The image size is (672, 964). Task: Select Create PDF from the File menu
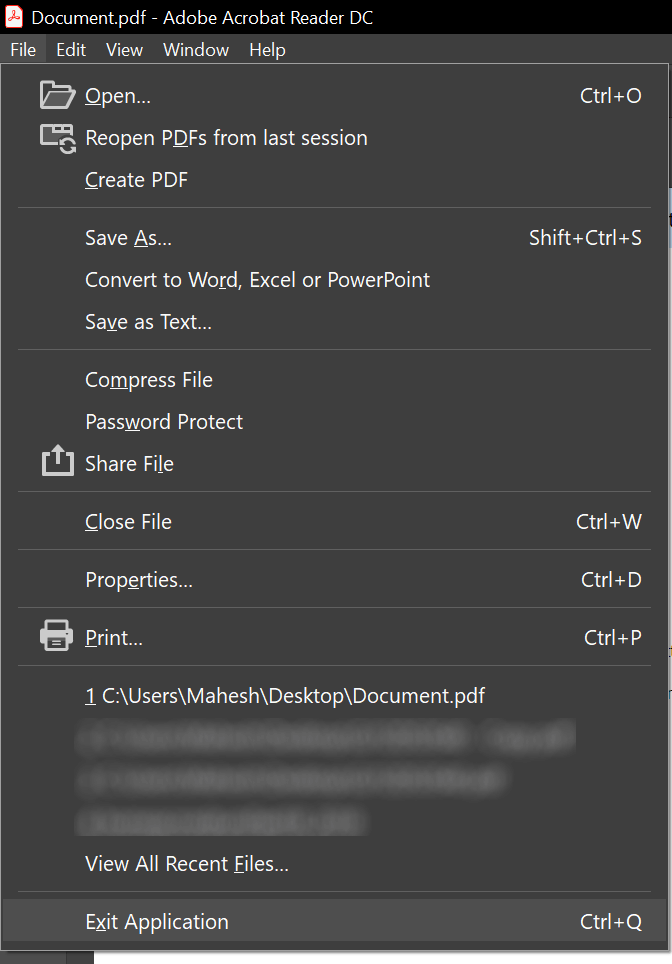[x=136, y=180]
